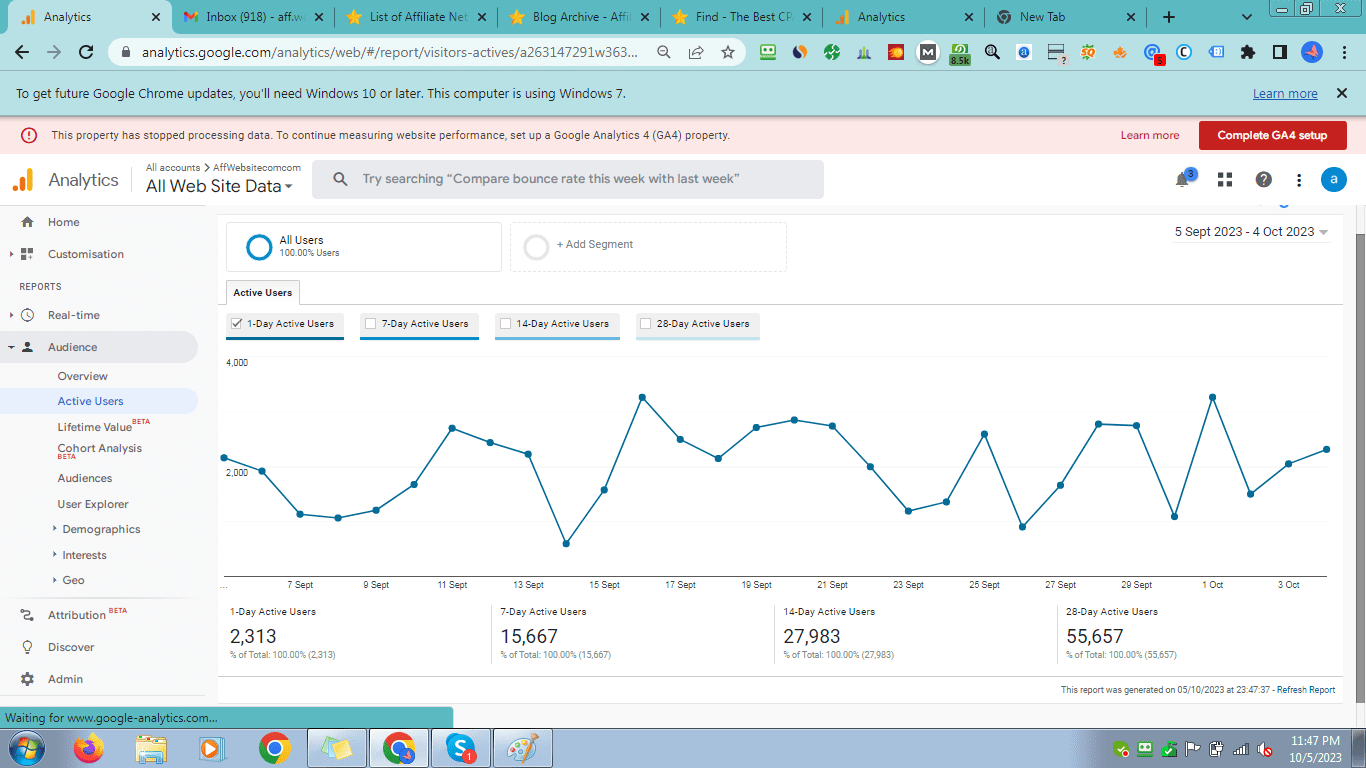
Task: Open the Help question mark icon
Action: [1264, 180]
